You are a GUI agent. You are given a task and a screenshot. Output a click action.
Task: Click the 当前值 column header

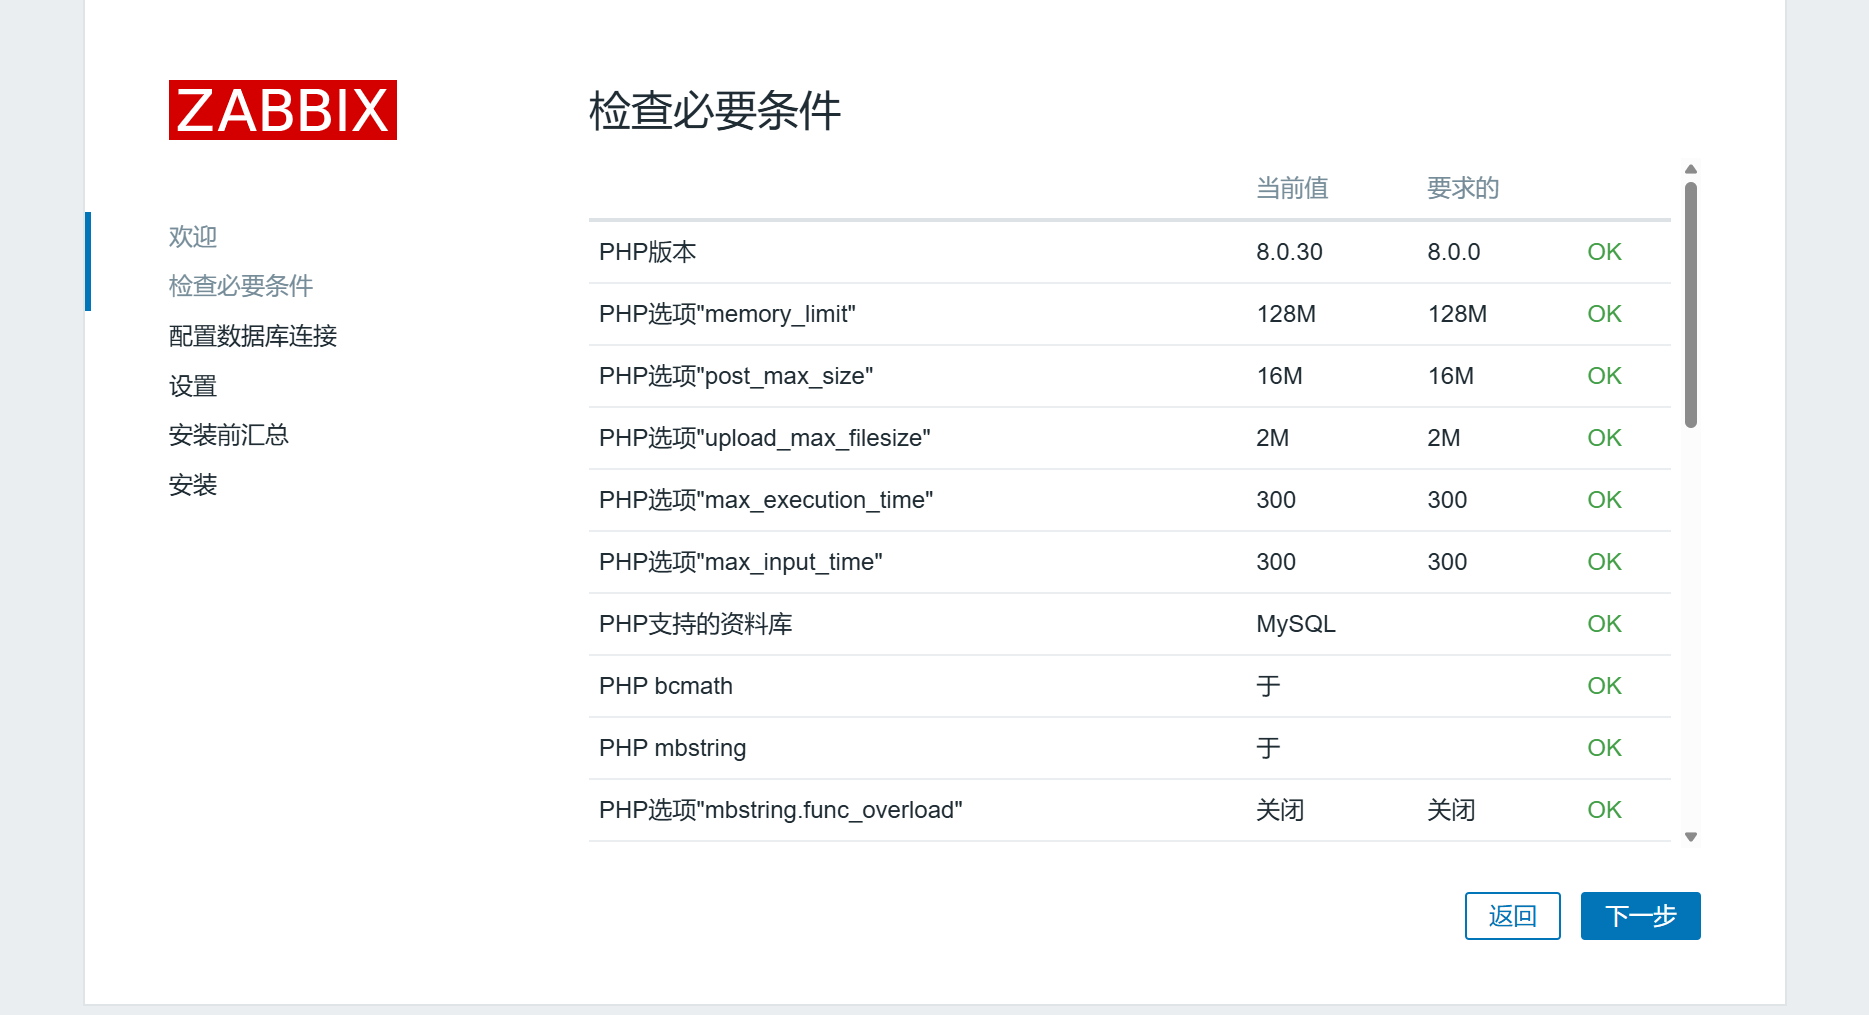tap(1292, 188)
